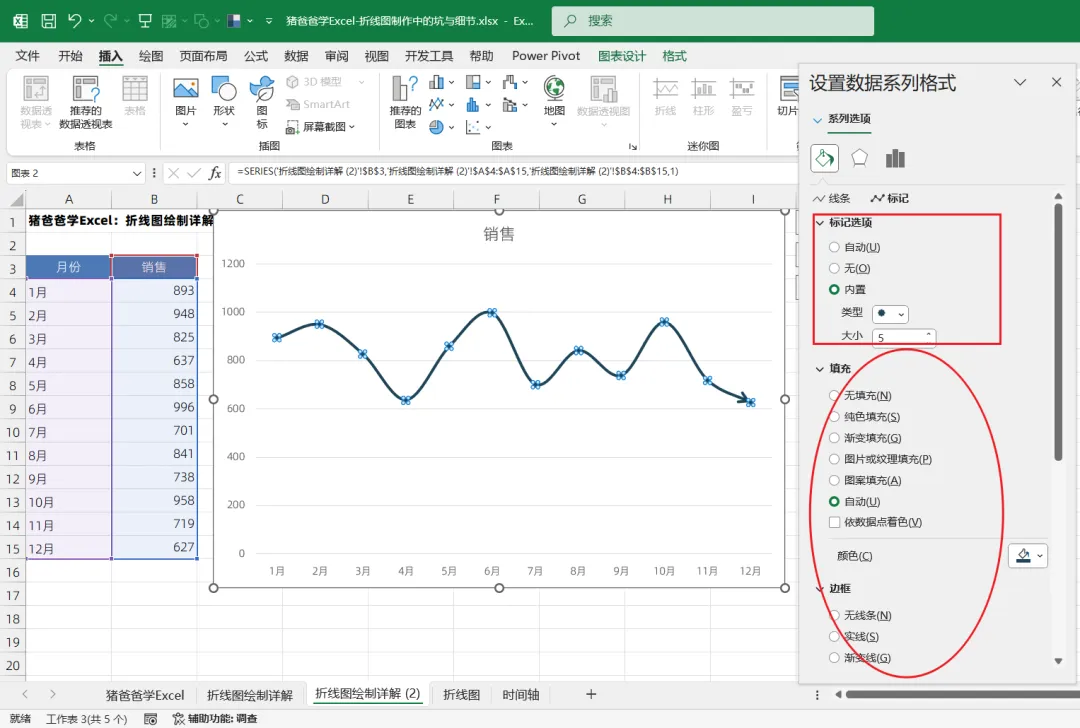Click the Save icon in title bar

point(48,21)
